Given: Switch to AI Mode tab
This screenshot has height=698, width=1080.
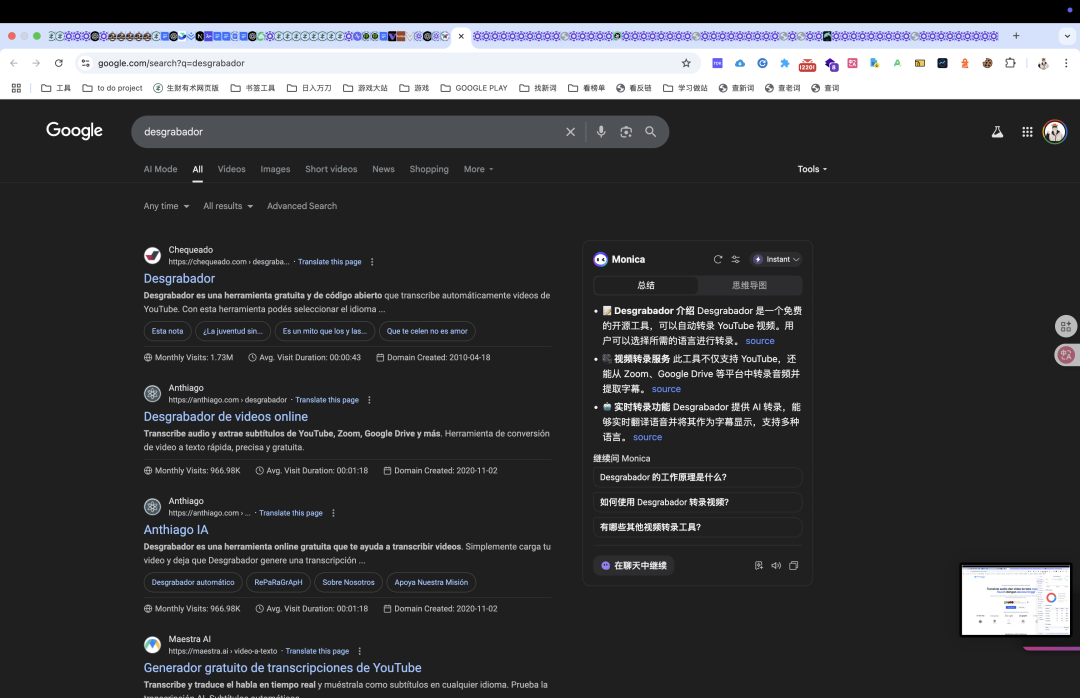Looking at the screenshot, I should tap(160, 169).
